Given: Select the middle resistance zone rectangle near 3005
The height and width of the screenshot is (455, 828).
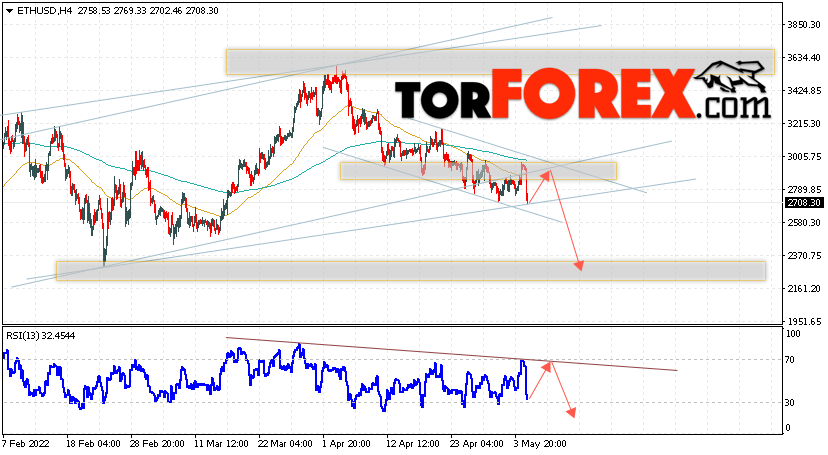Looking at the screenshot, I should pyautogui.click(x=478, y=171).
